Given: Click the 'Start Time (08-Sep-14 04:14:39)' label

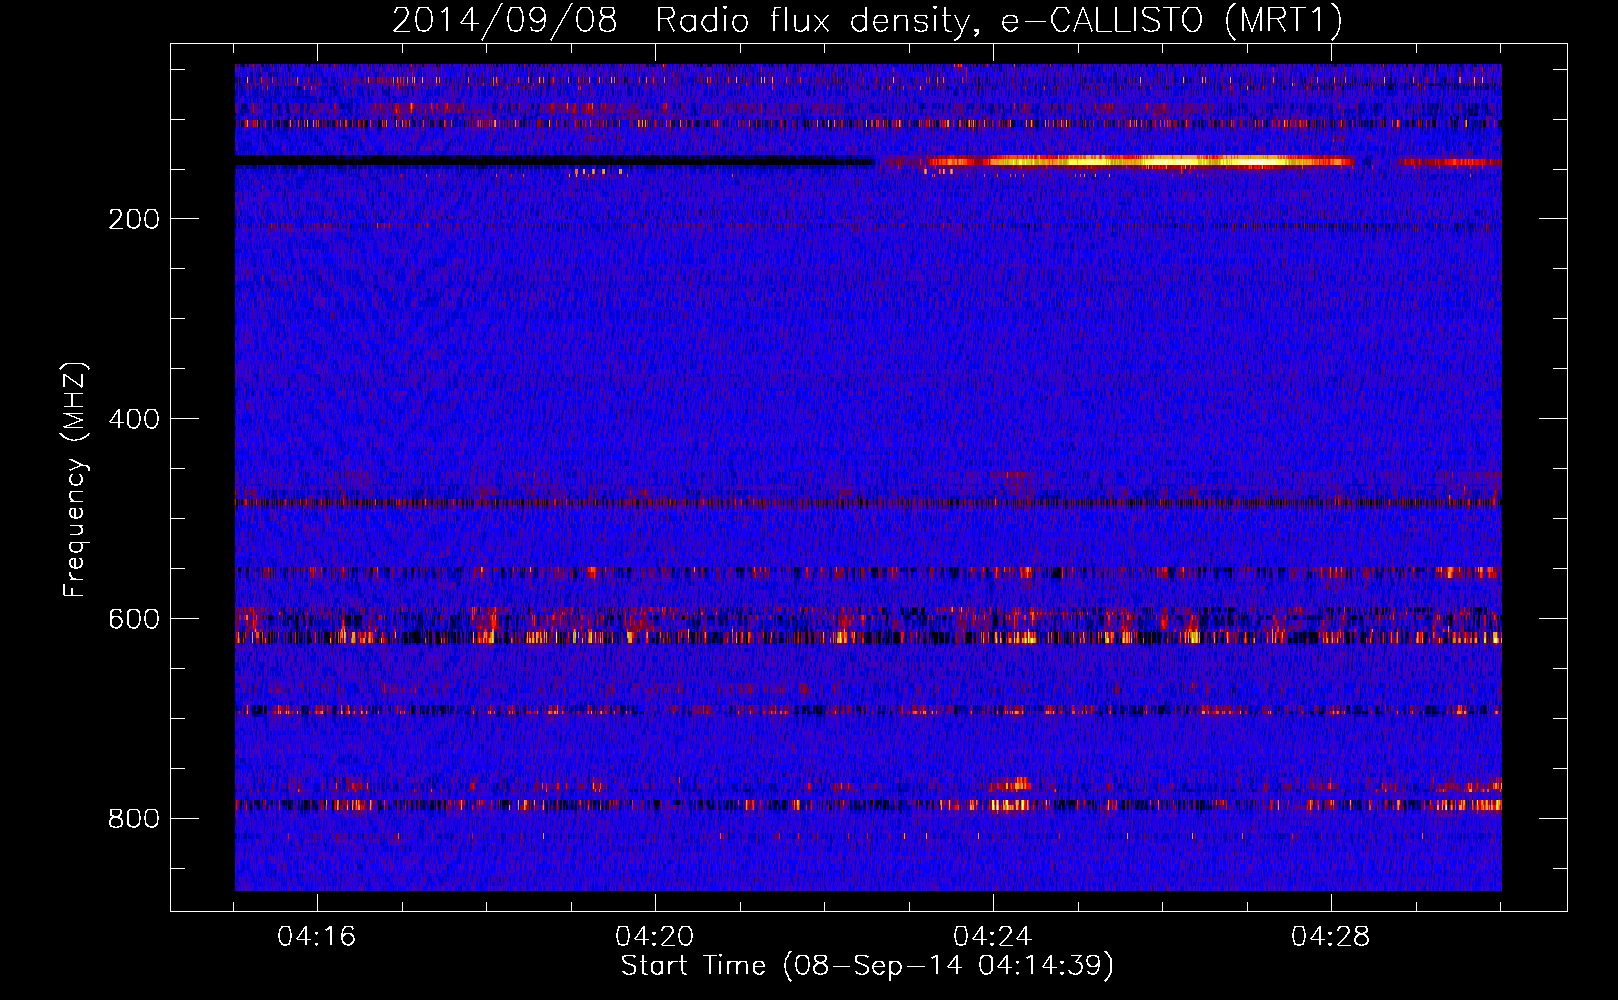Looking at the screenshot, I should [x=867, y=966].
